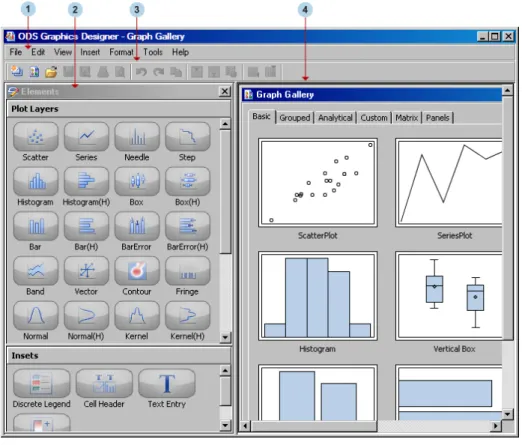
Task: Switch to the Analytical gallery tab
Action: click(x=335, y=118)
